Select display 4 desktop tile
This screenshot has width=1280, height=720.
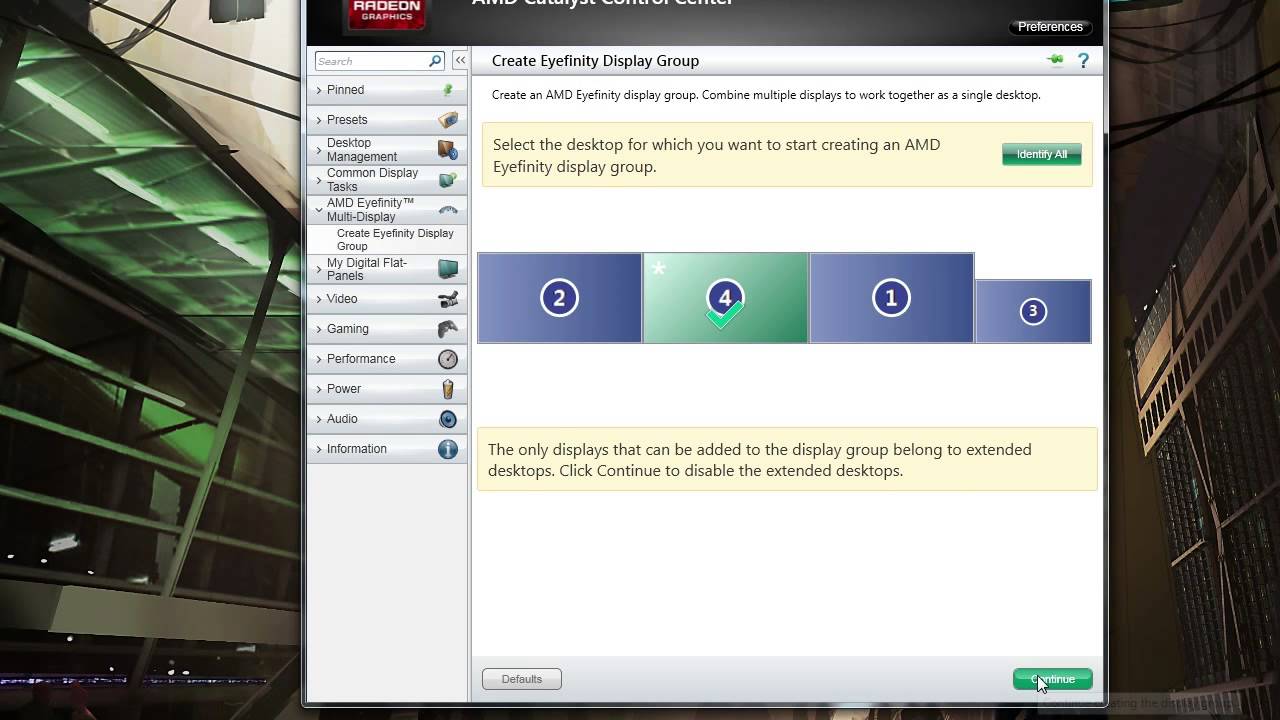point(725,298)
